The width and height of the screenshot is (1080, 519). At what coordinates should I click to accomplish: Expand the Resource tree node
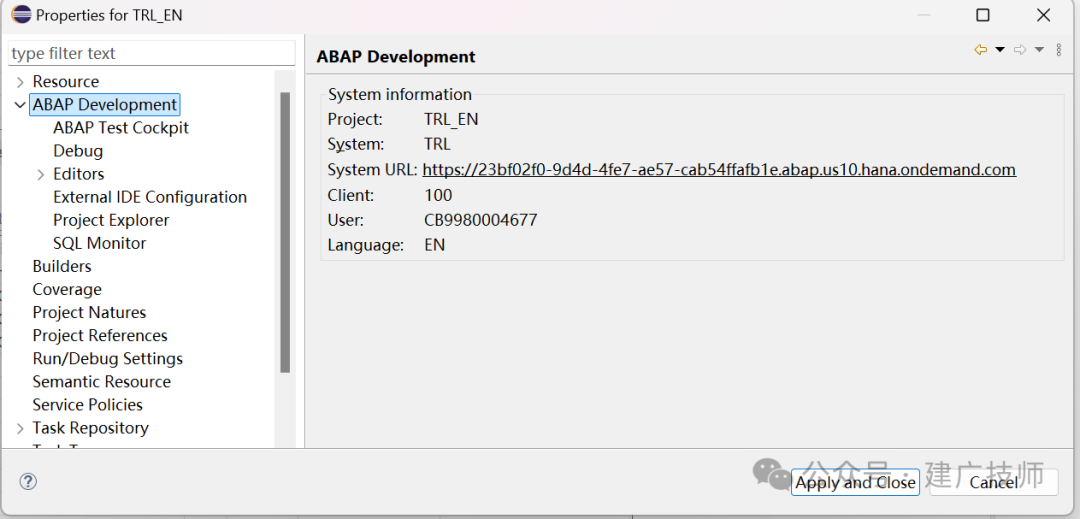coord(20,82)
